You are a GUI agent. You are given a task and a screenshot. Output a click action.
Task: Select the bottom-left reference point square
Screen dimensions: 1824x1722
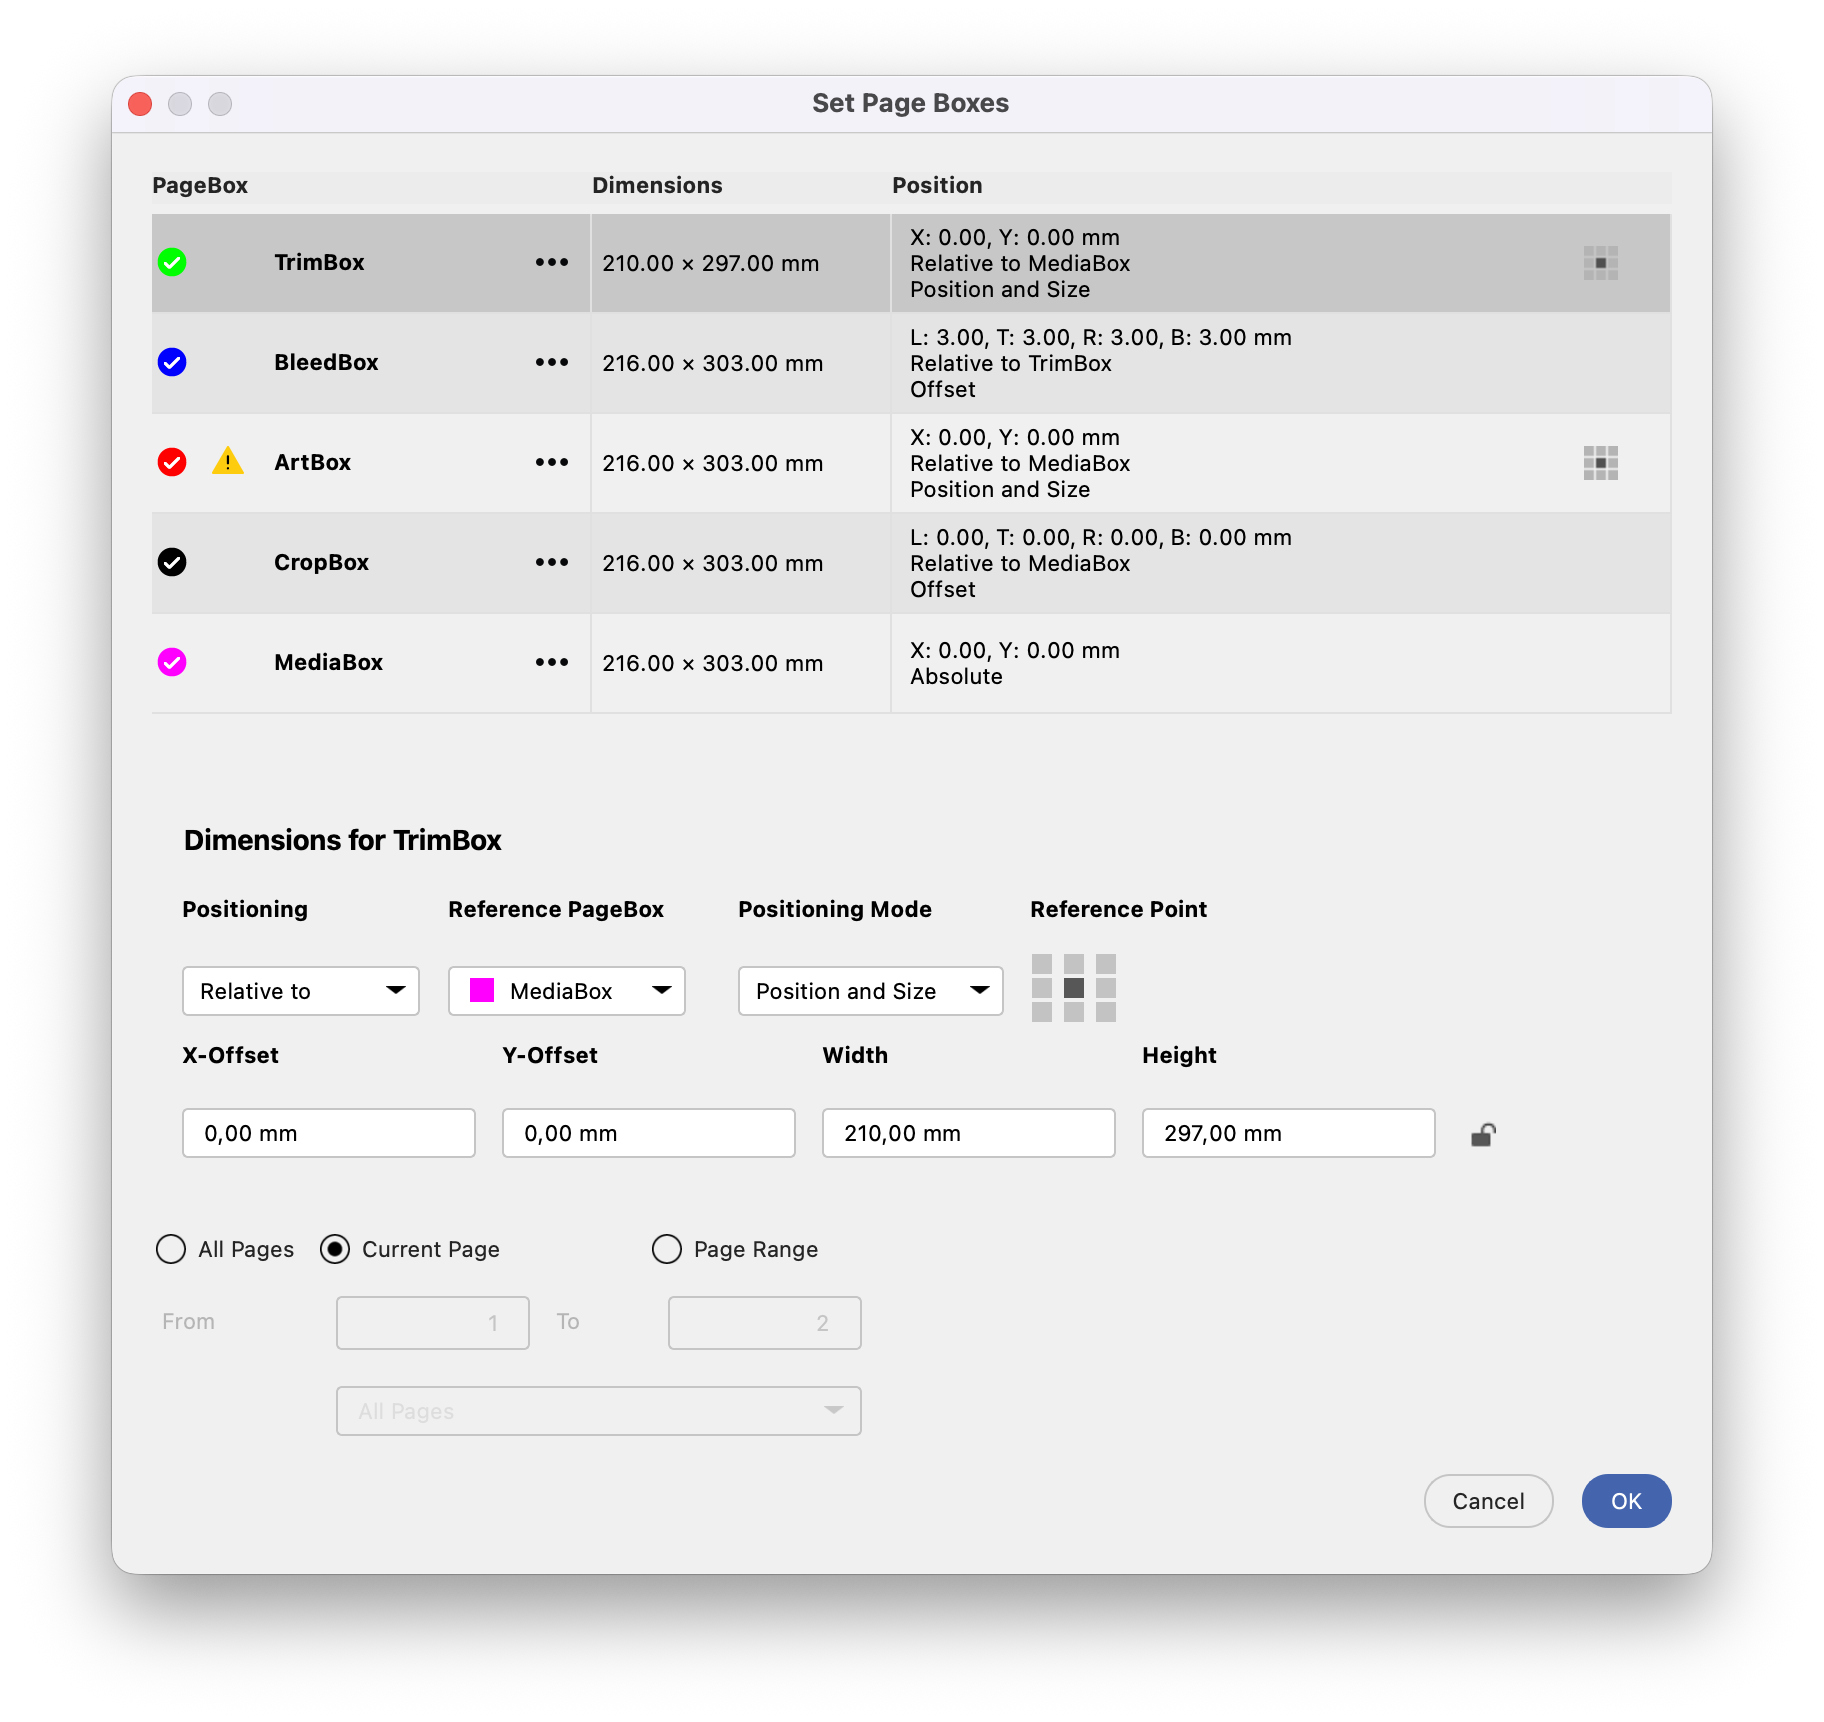click(1042, 1012)
